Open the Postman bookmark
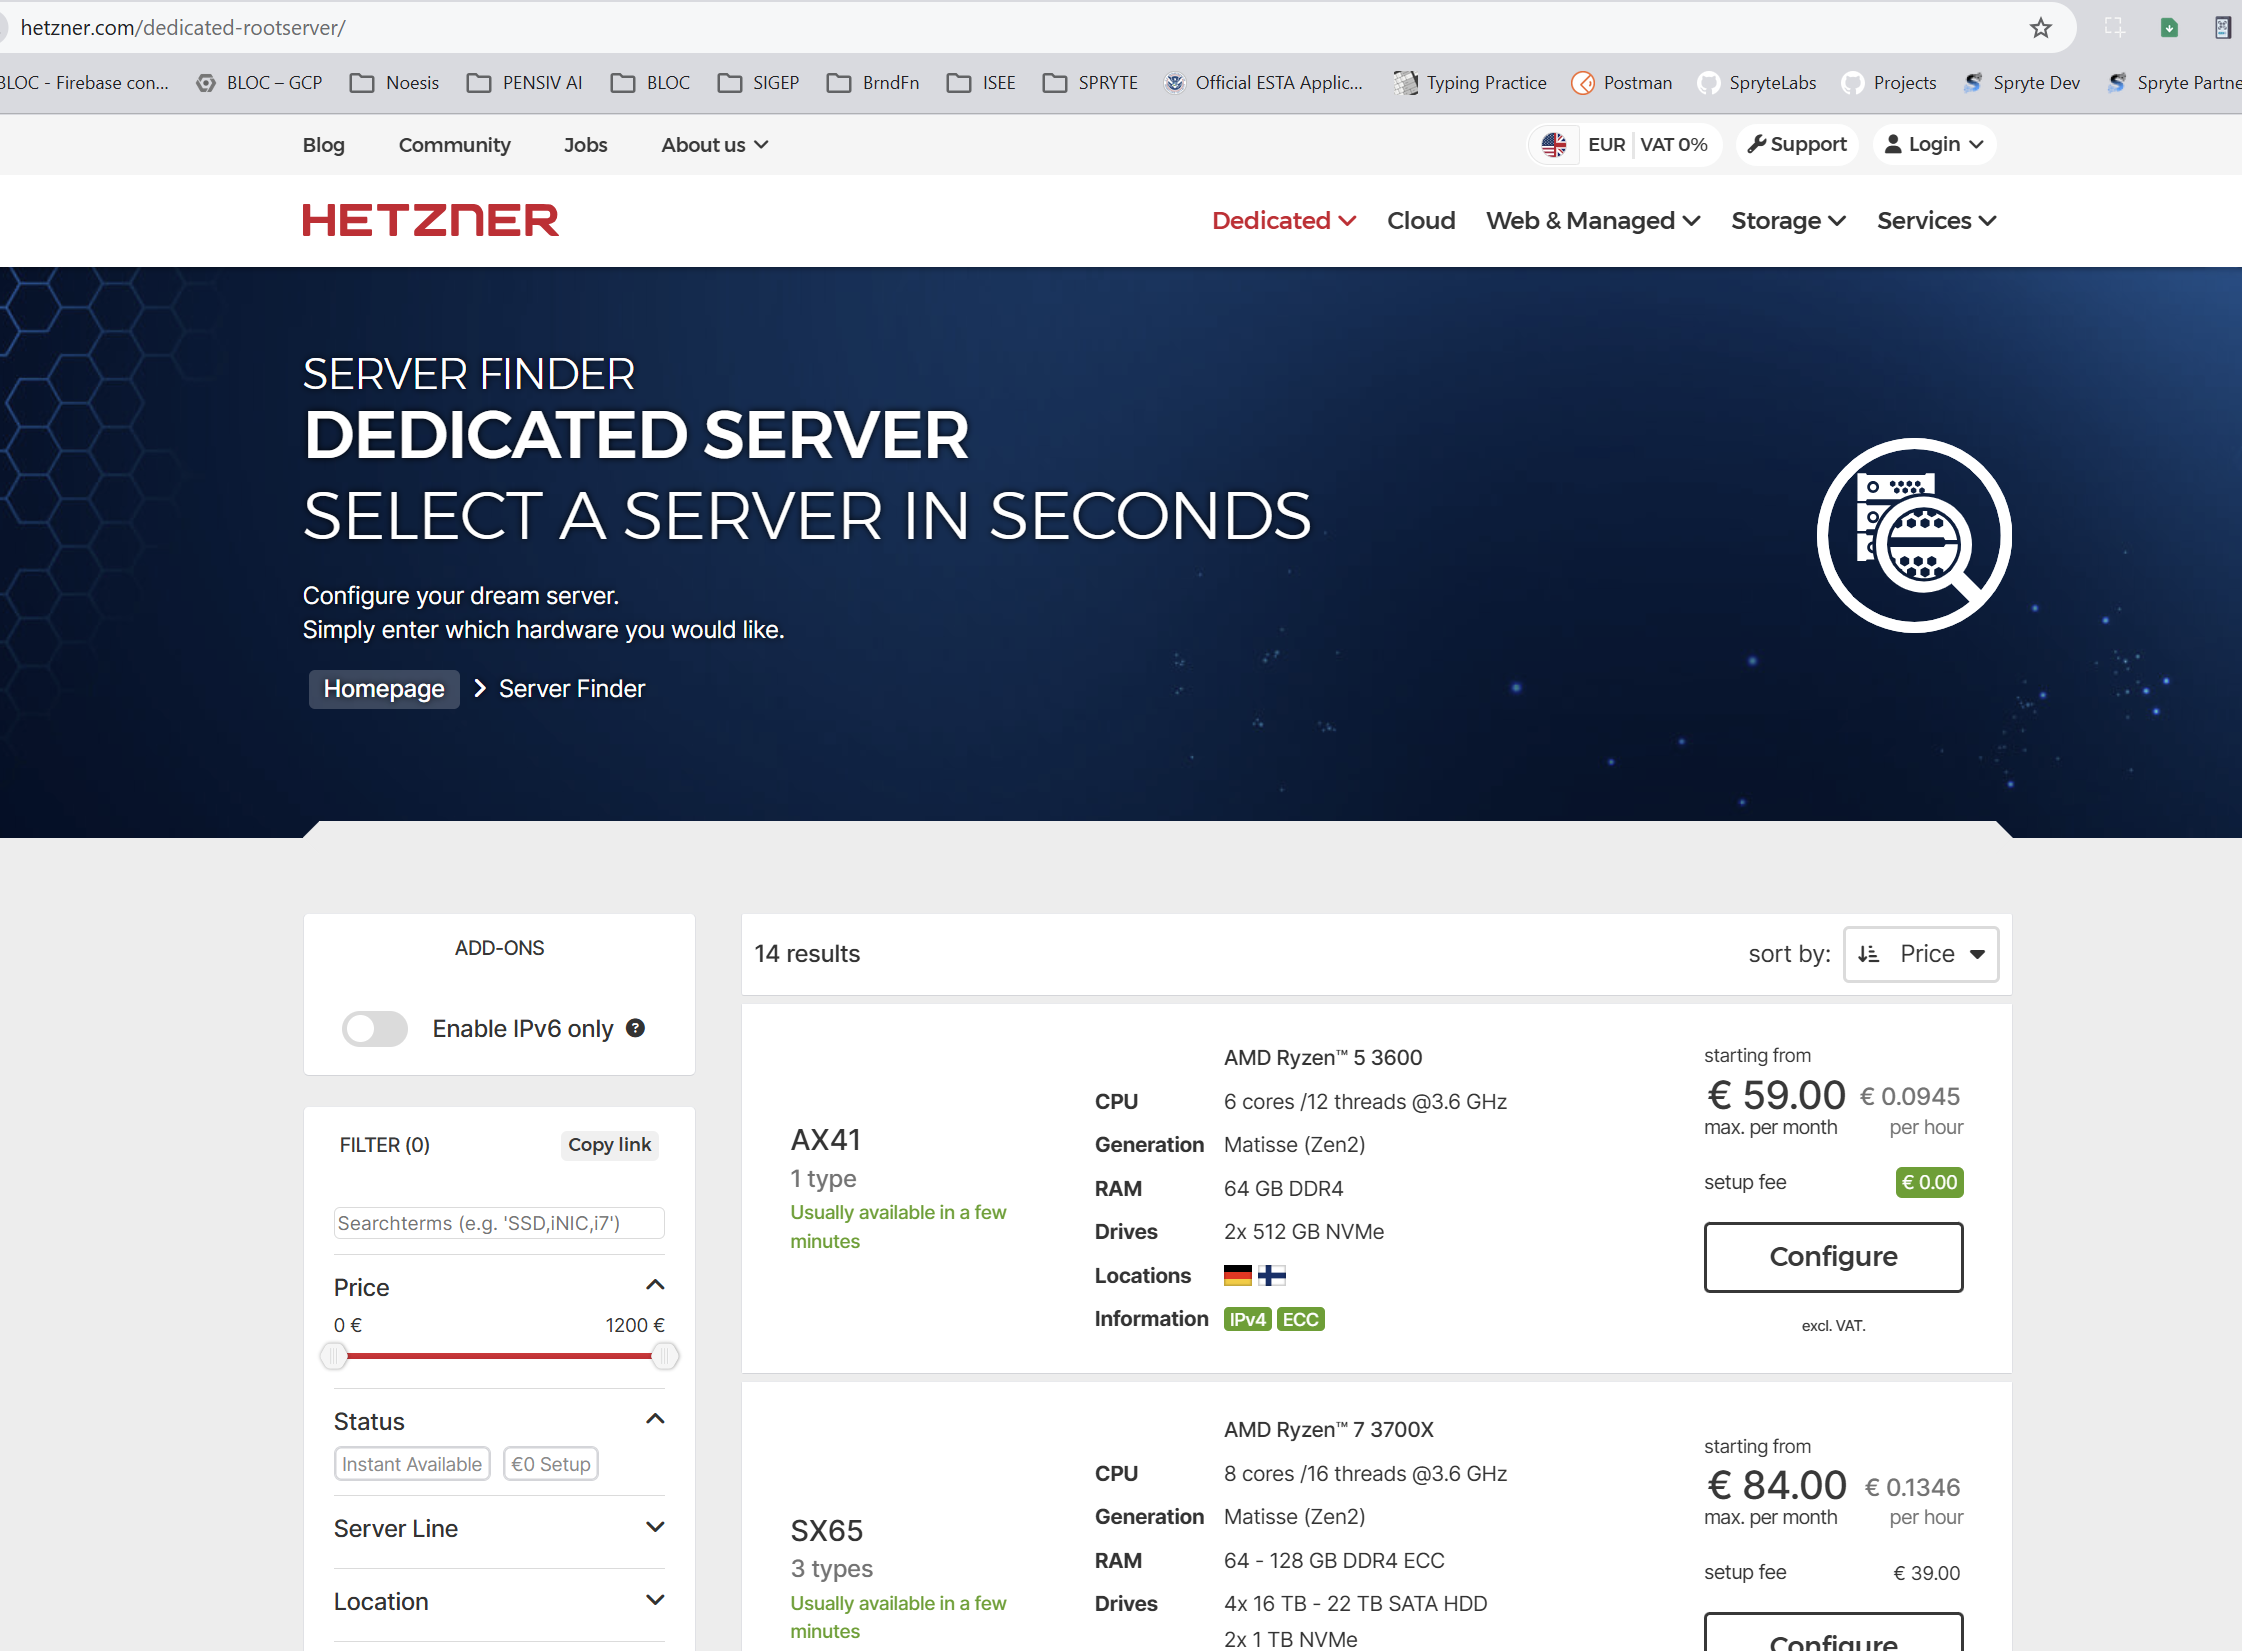 [1622, 83]
